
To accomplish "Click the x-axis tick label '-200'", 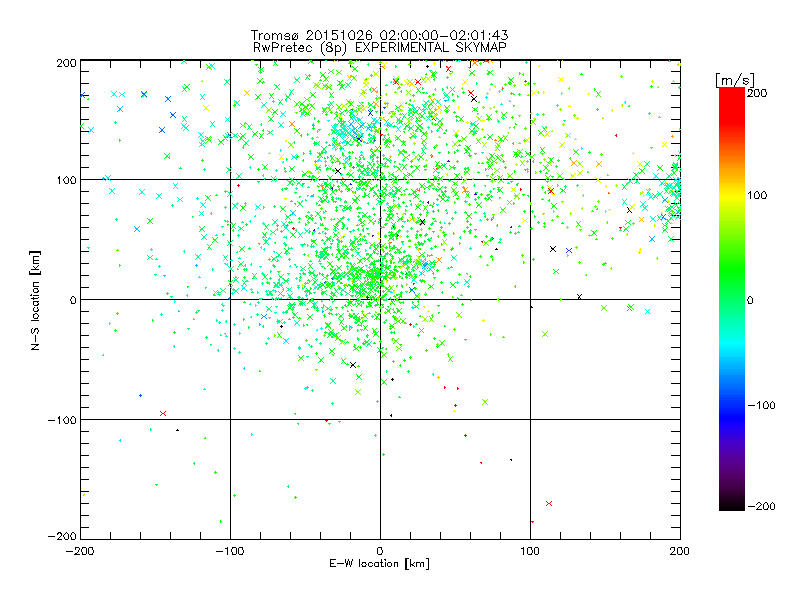I will 80,551.
